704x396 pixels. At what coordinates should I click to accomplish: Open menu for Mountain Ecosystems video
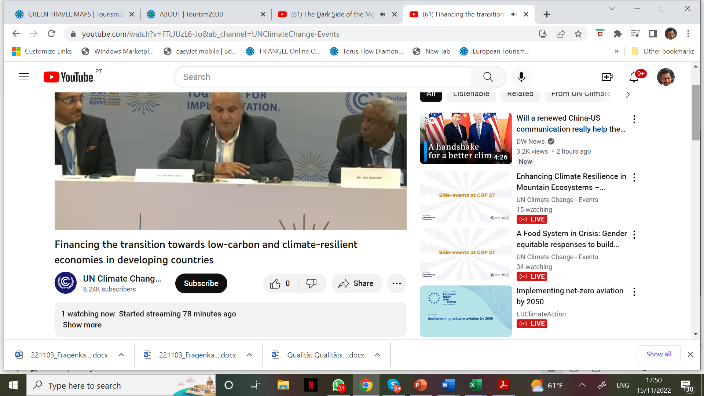[634, 177]
